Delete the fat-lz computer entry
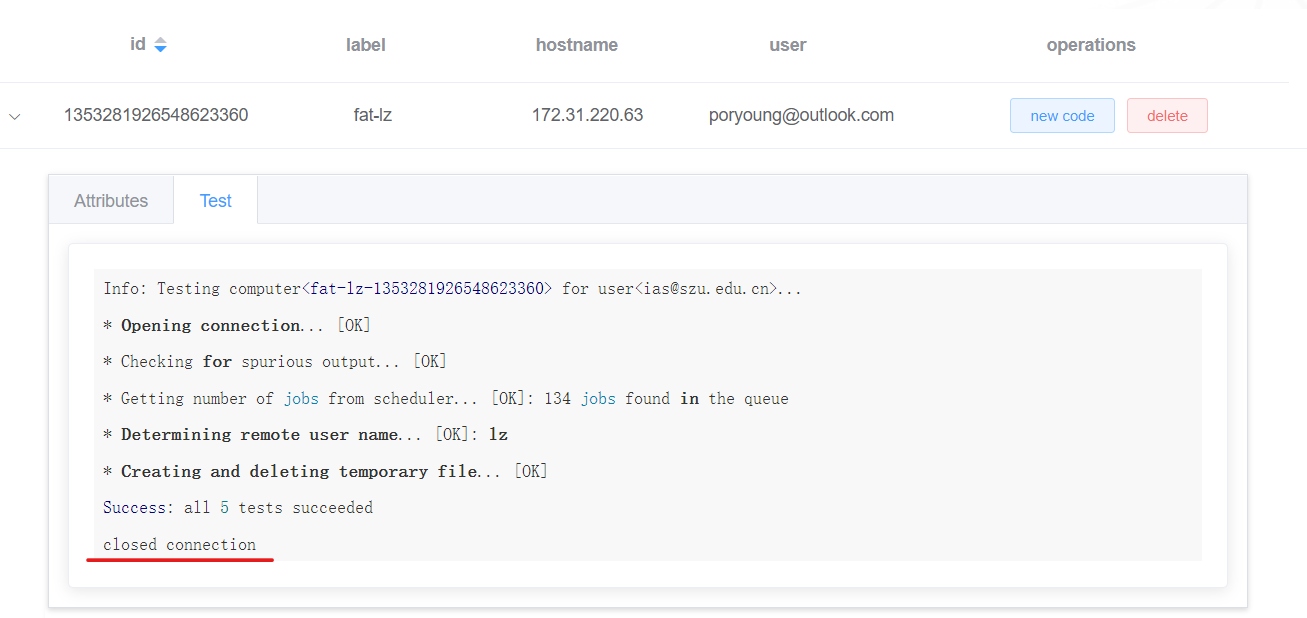 tap(1167, 116)
